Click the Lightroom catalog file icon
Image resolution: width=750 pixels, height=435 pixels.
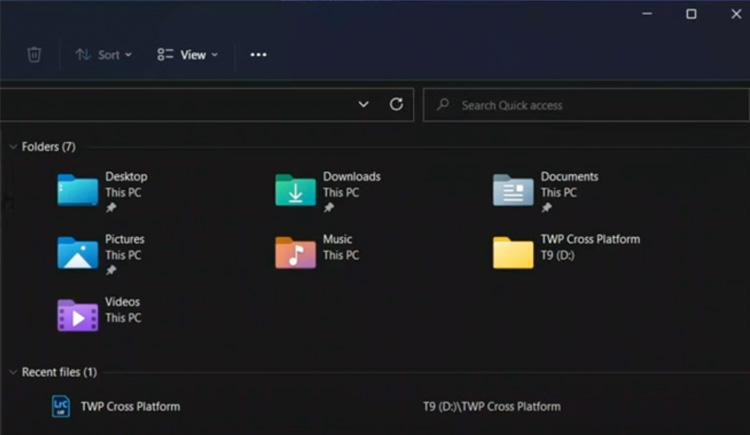coord(61,406)
